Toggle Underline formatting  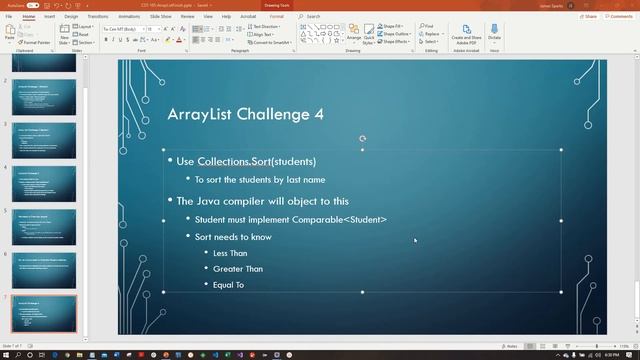click(120, 40)
